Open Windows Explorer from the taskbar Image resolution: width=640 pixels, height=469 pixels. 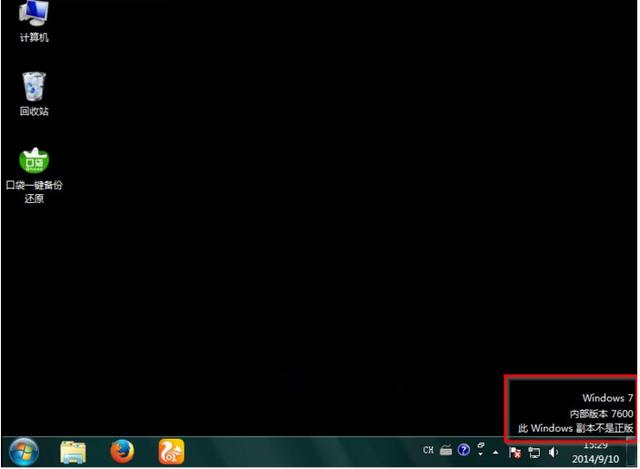(x=73, y=452)
